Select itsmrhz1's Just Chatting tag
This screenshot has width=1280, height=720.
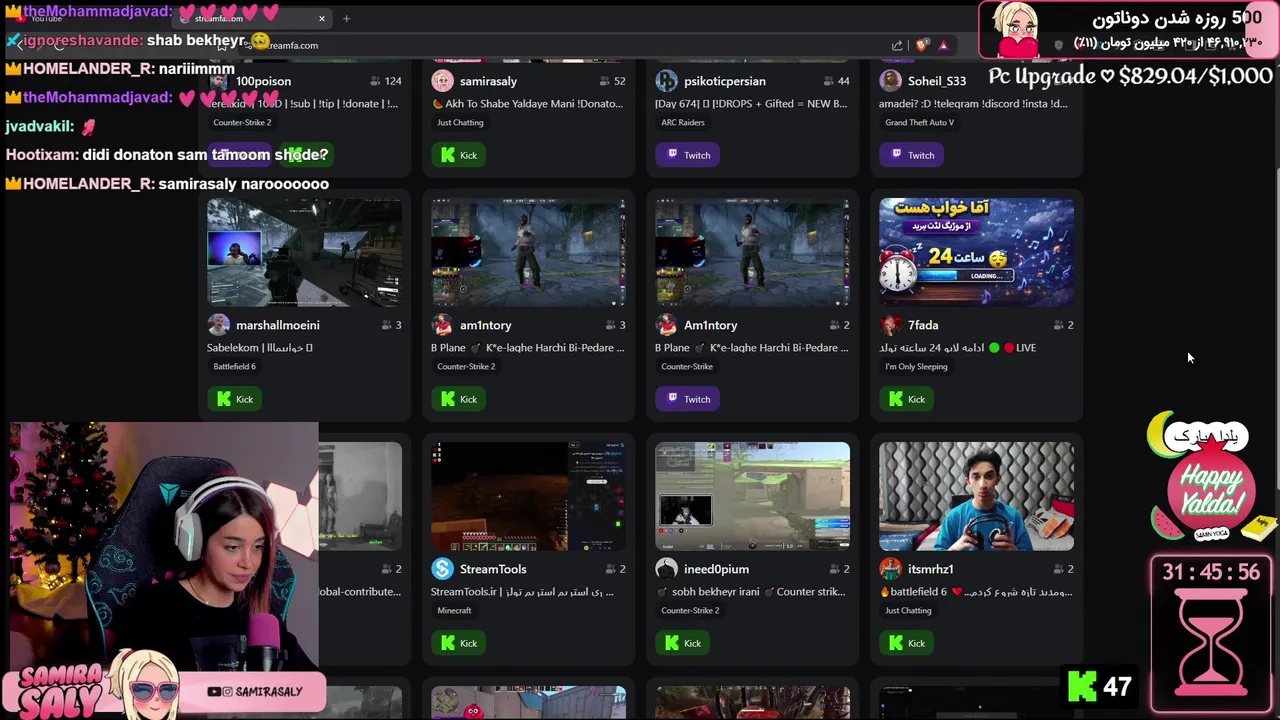click(x=908, y=611)
